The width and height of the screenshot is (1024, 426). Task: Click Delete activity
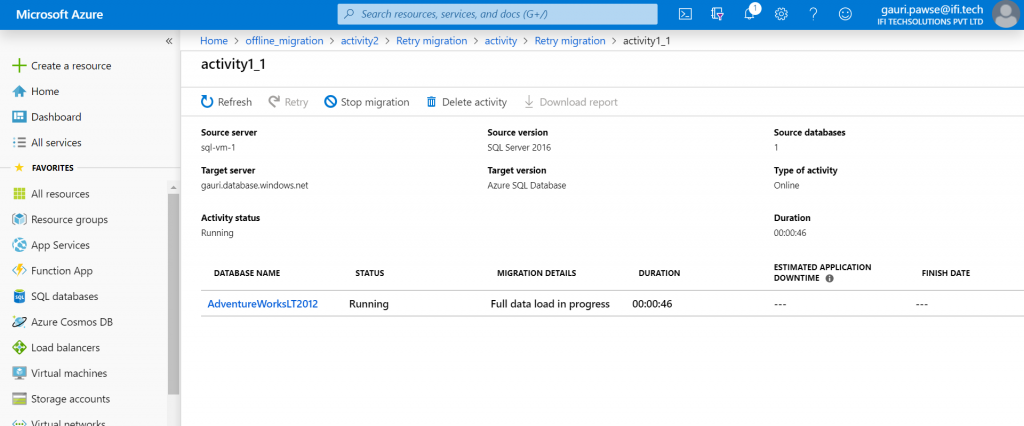tap(466, 102)
